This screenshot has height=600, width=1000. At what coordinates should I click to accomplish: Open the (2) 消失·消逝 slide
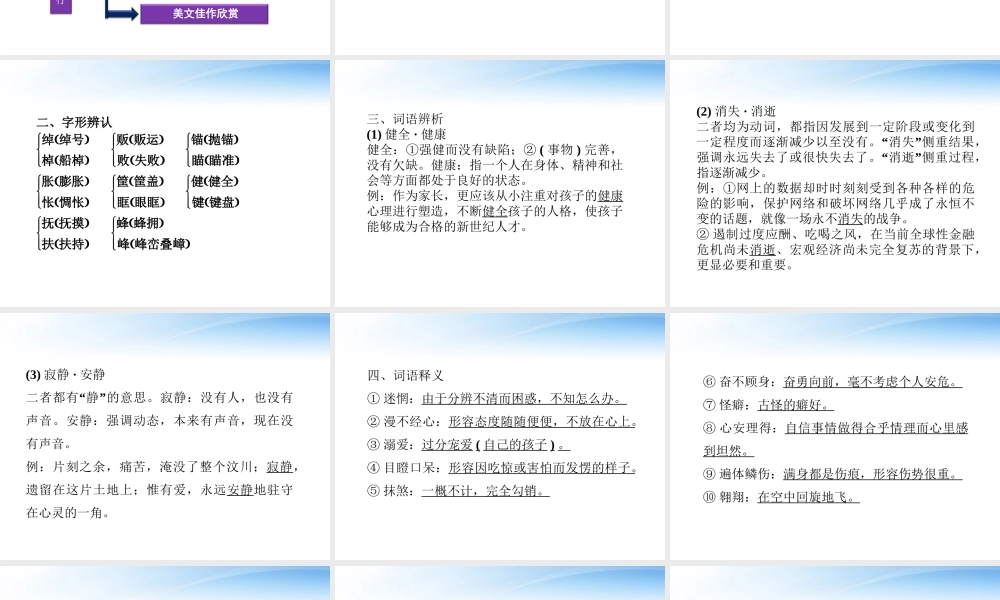835,183
